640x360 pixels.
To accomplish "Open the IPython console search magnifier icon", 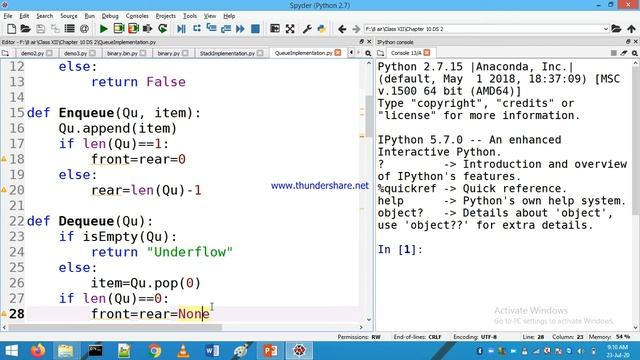I will pyautogui.click(x=635, y=53).
